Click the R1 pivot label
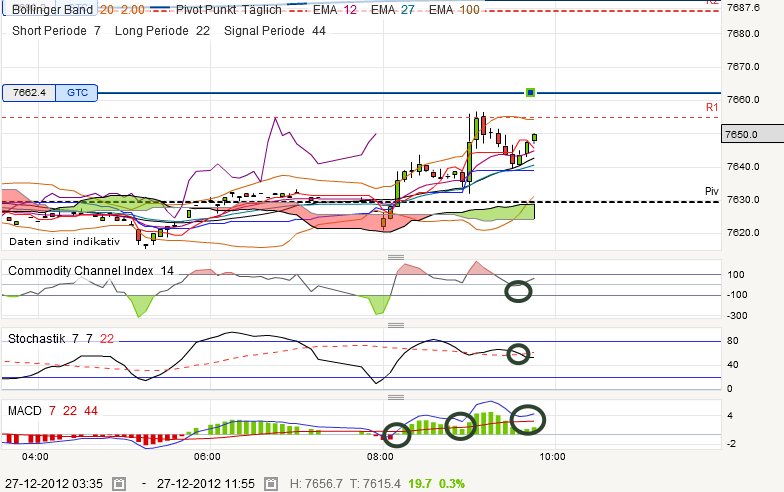 click(x=712, y=107)
